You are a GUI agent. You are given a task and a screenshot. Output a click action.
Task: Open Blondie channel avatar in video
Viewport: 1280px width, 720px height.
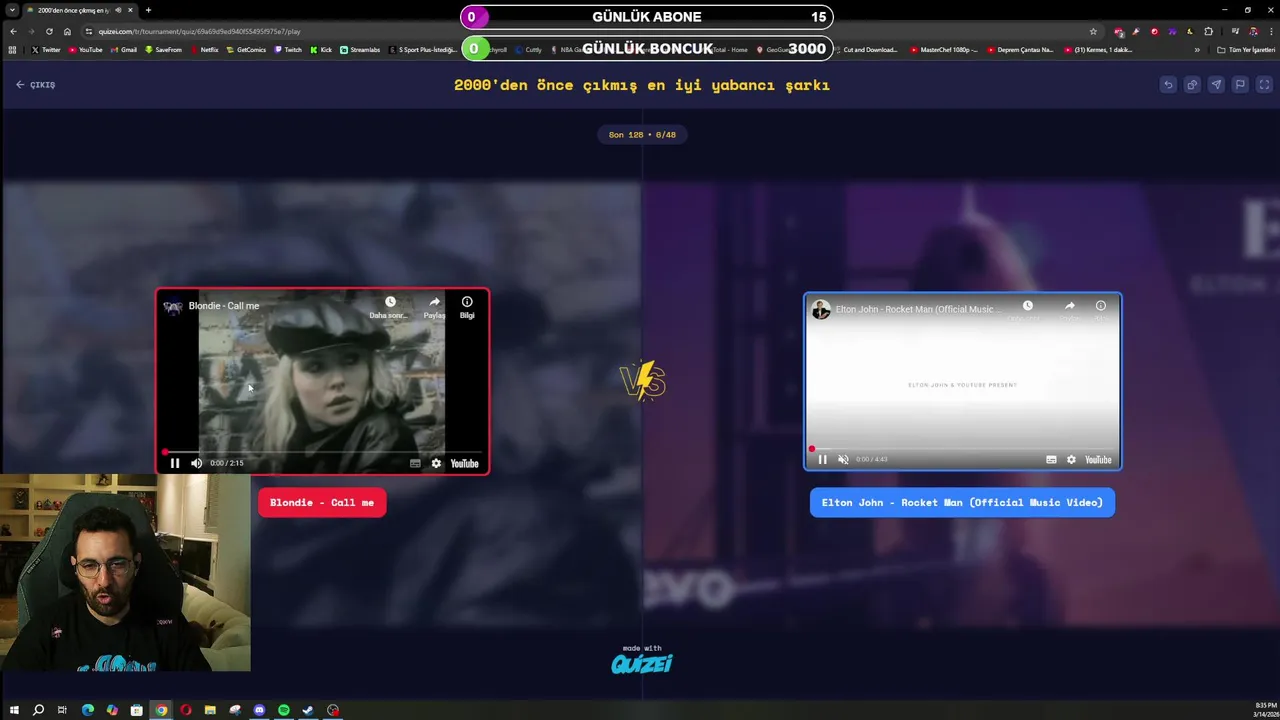click(x=173, y=306)
